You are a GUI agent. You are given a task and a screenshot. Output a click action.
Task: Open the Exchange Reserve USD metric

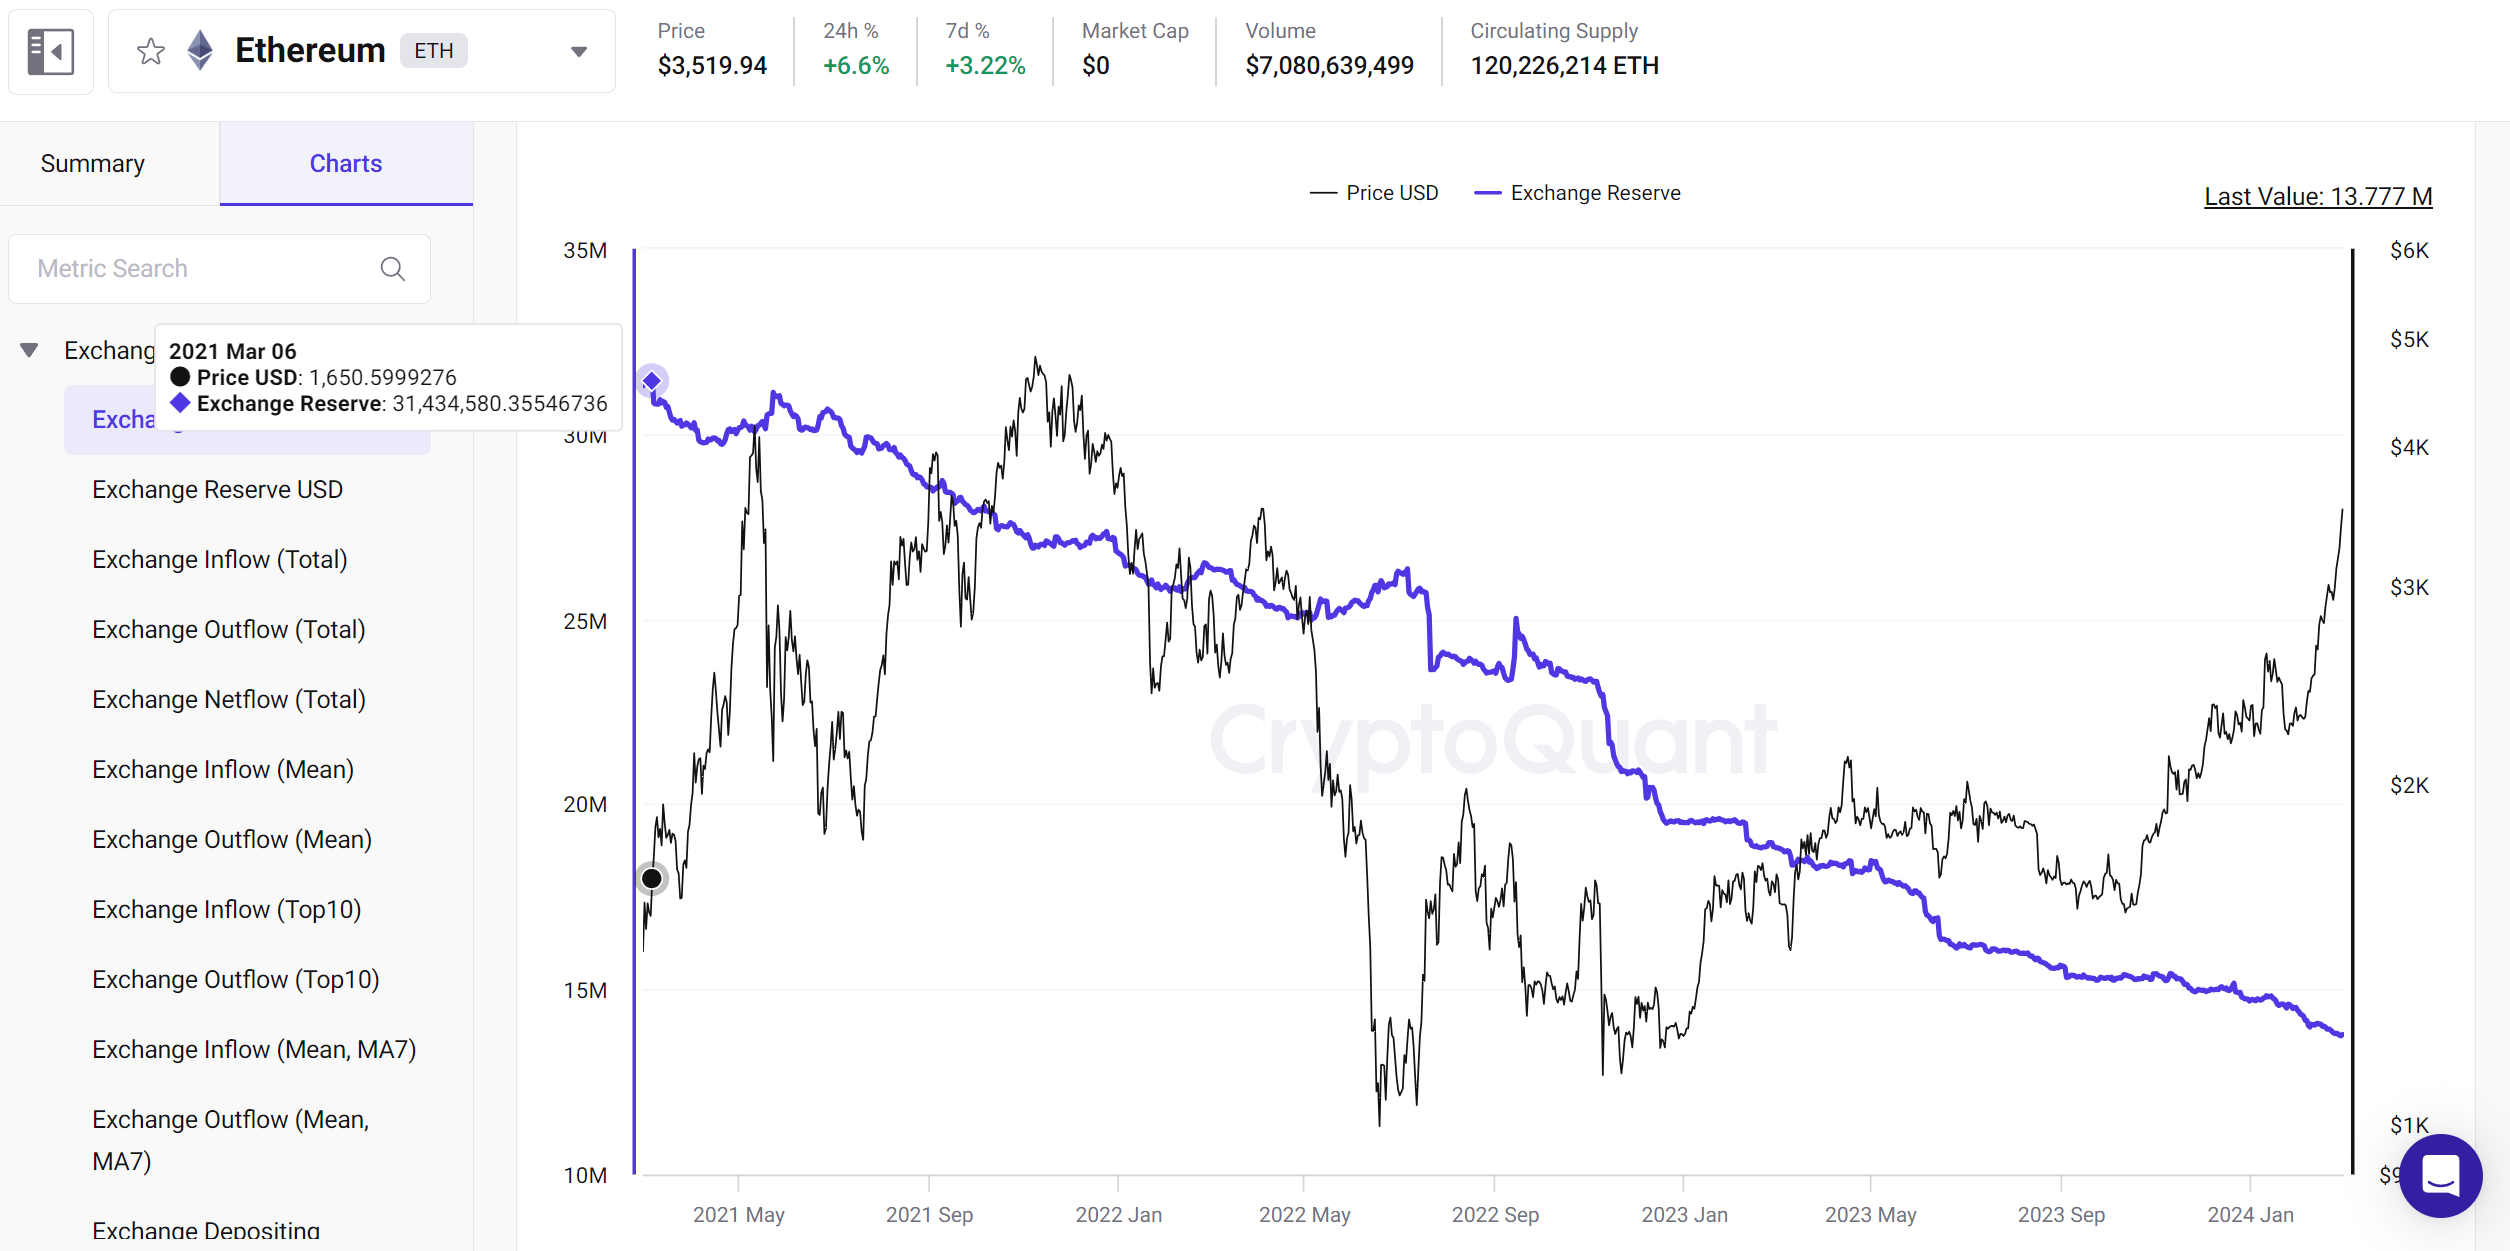pyautogui.click(x=217, y=490)
